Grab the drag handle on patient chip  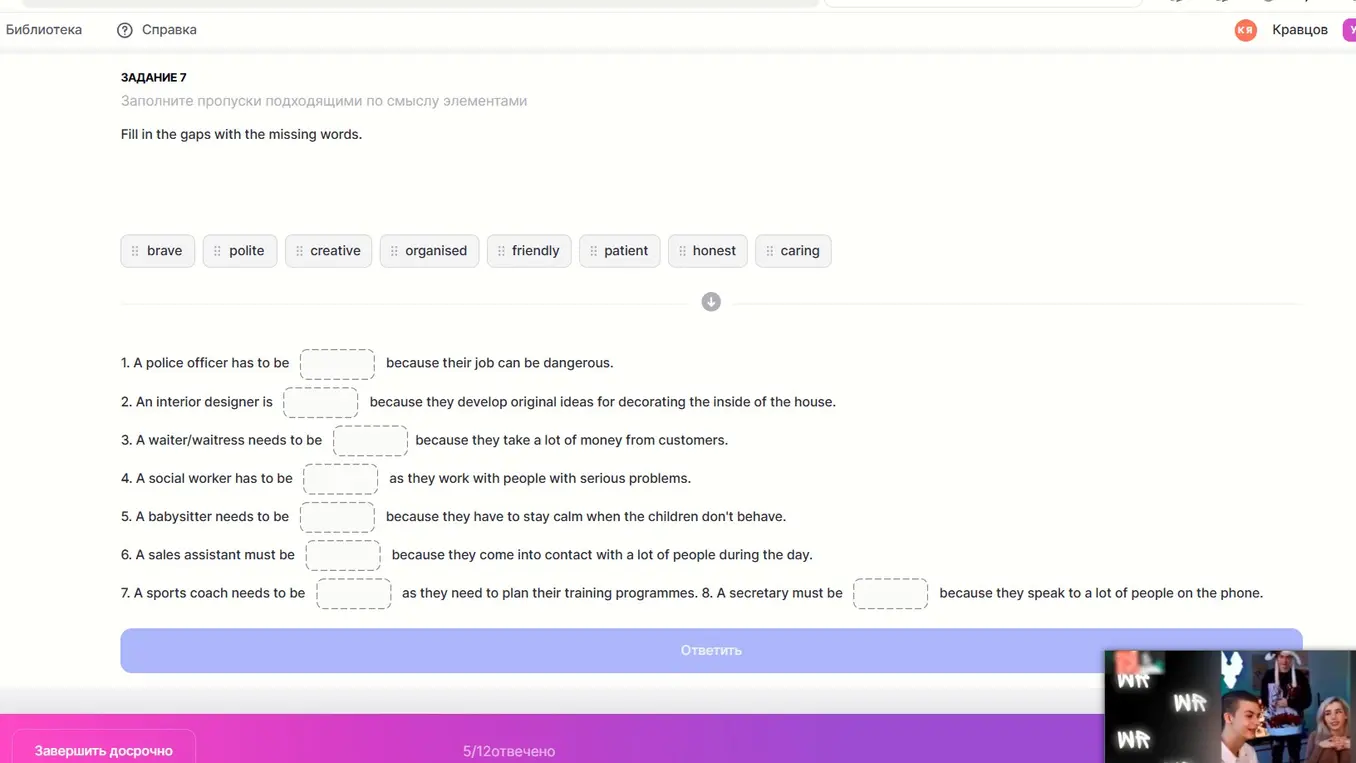point(593,251)
